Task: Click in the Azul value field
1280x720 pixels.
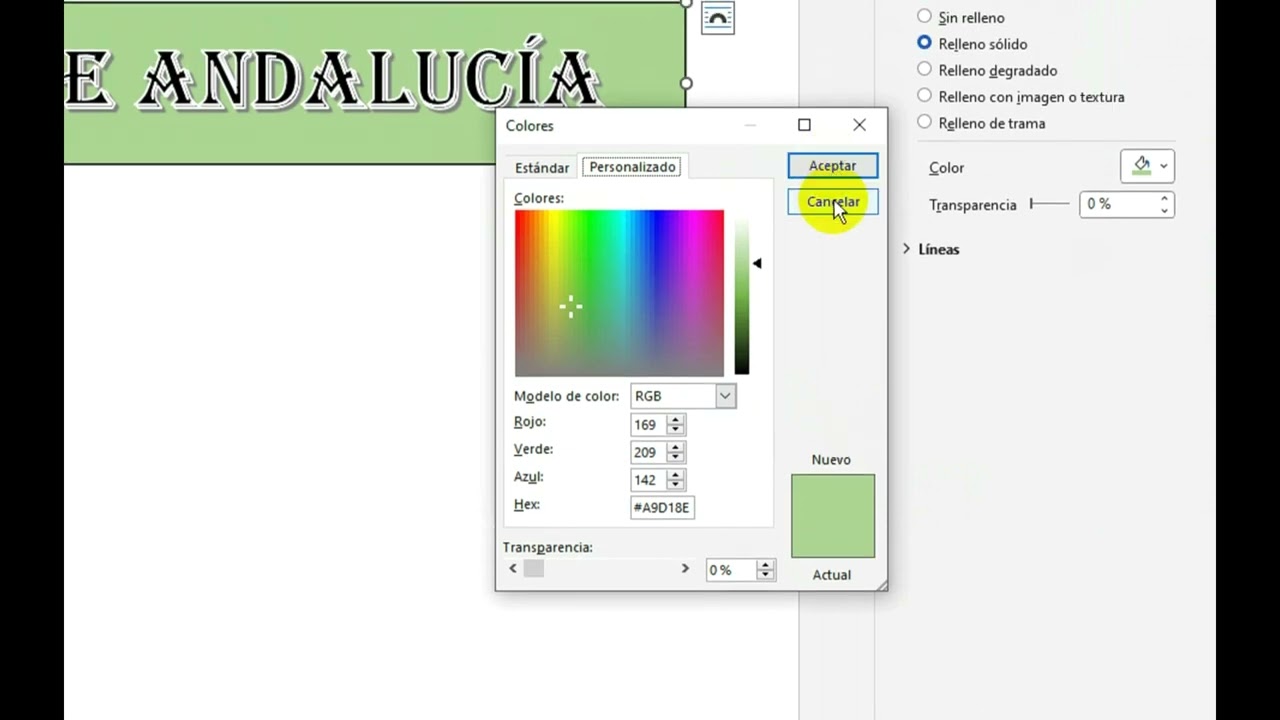Action: click(648, 480)
